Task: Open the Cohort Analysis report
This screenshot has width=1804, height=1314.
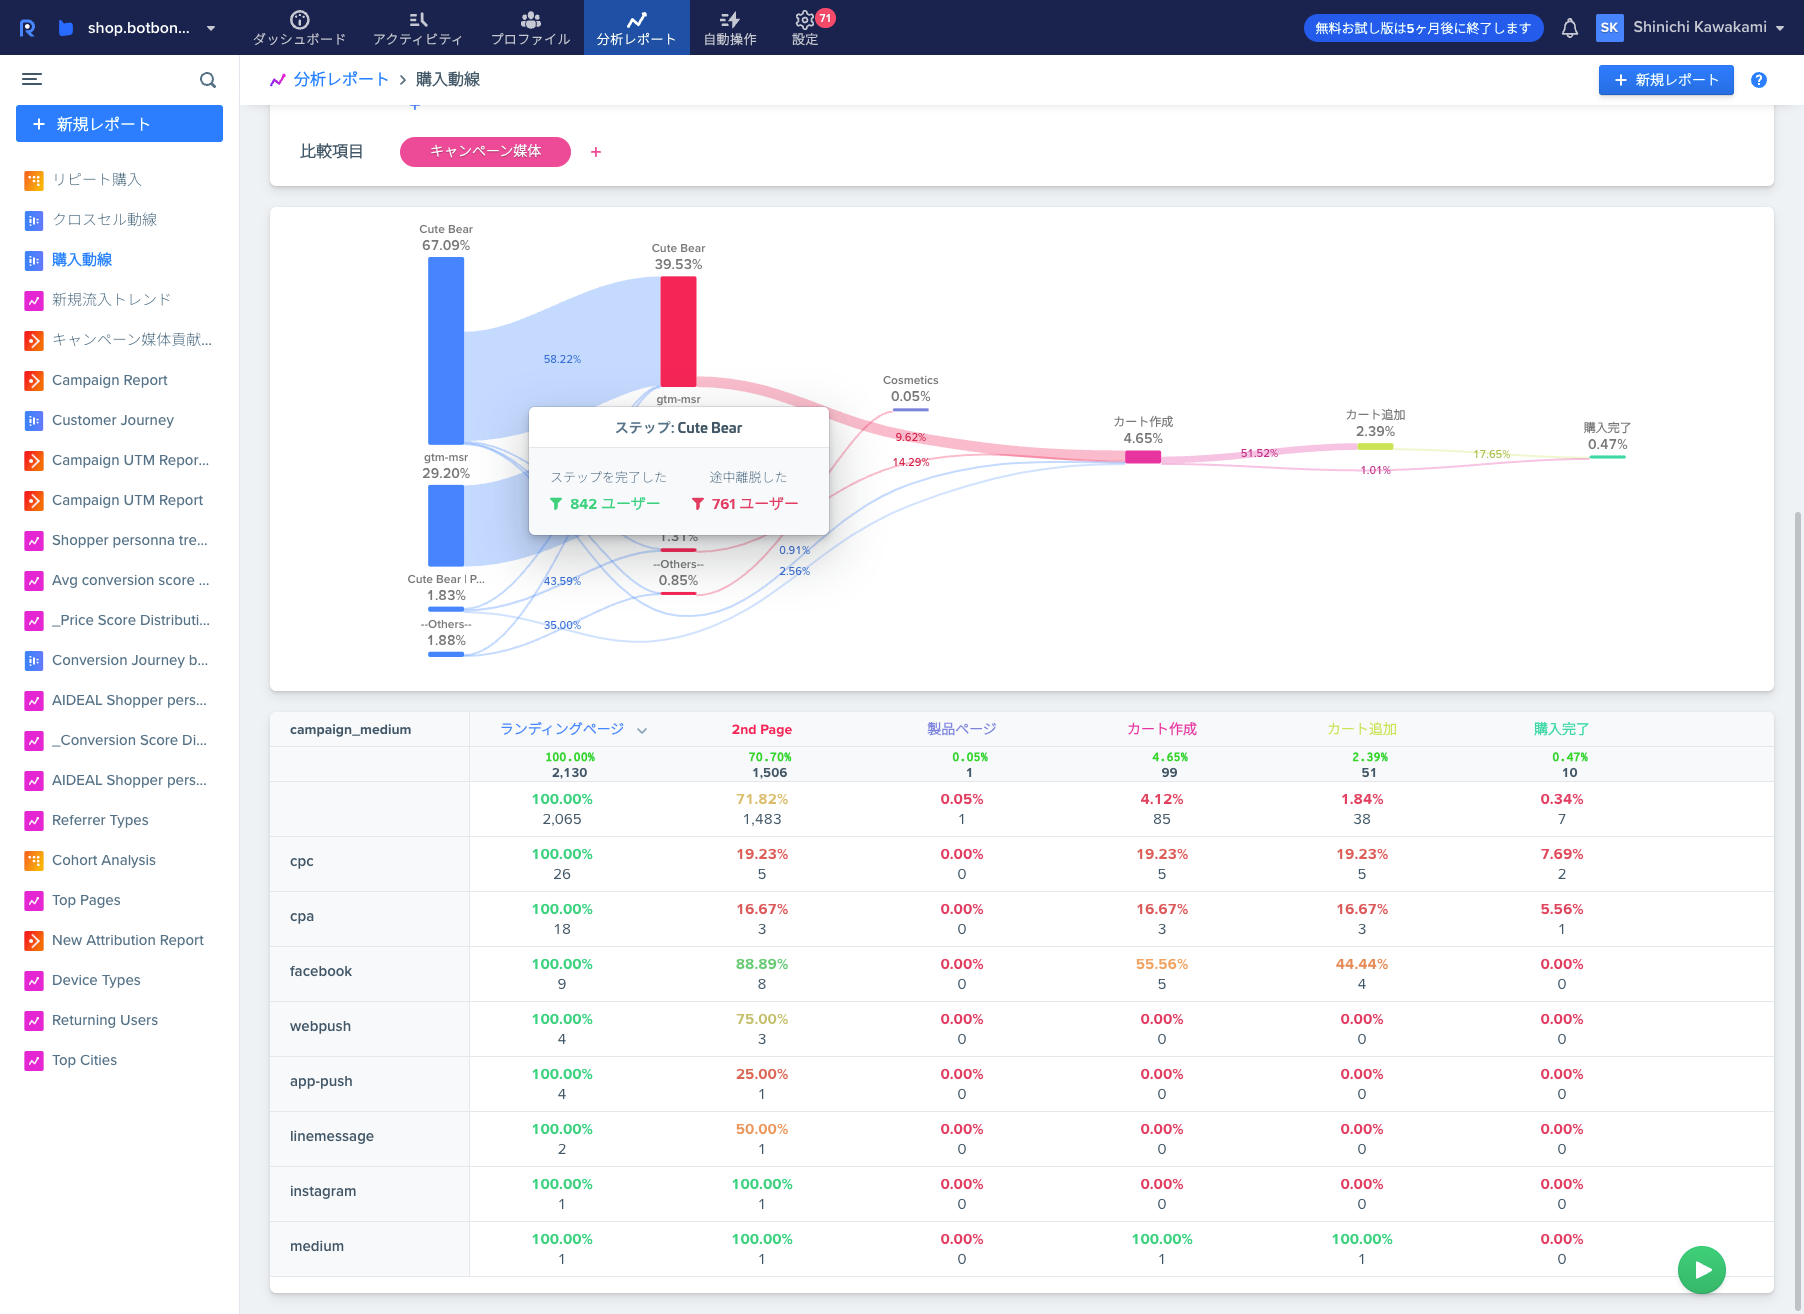Action: [104, 860]
